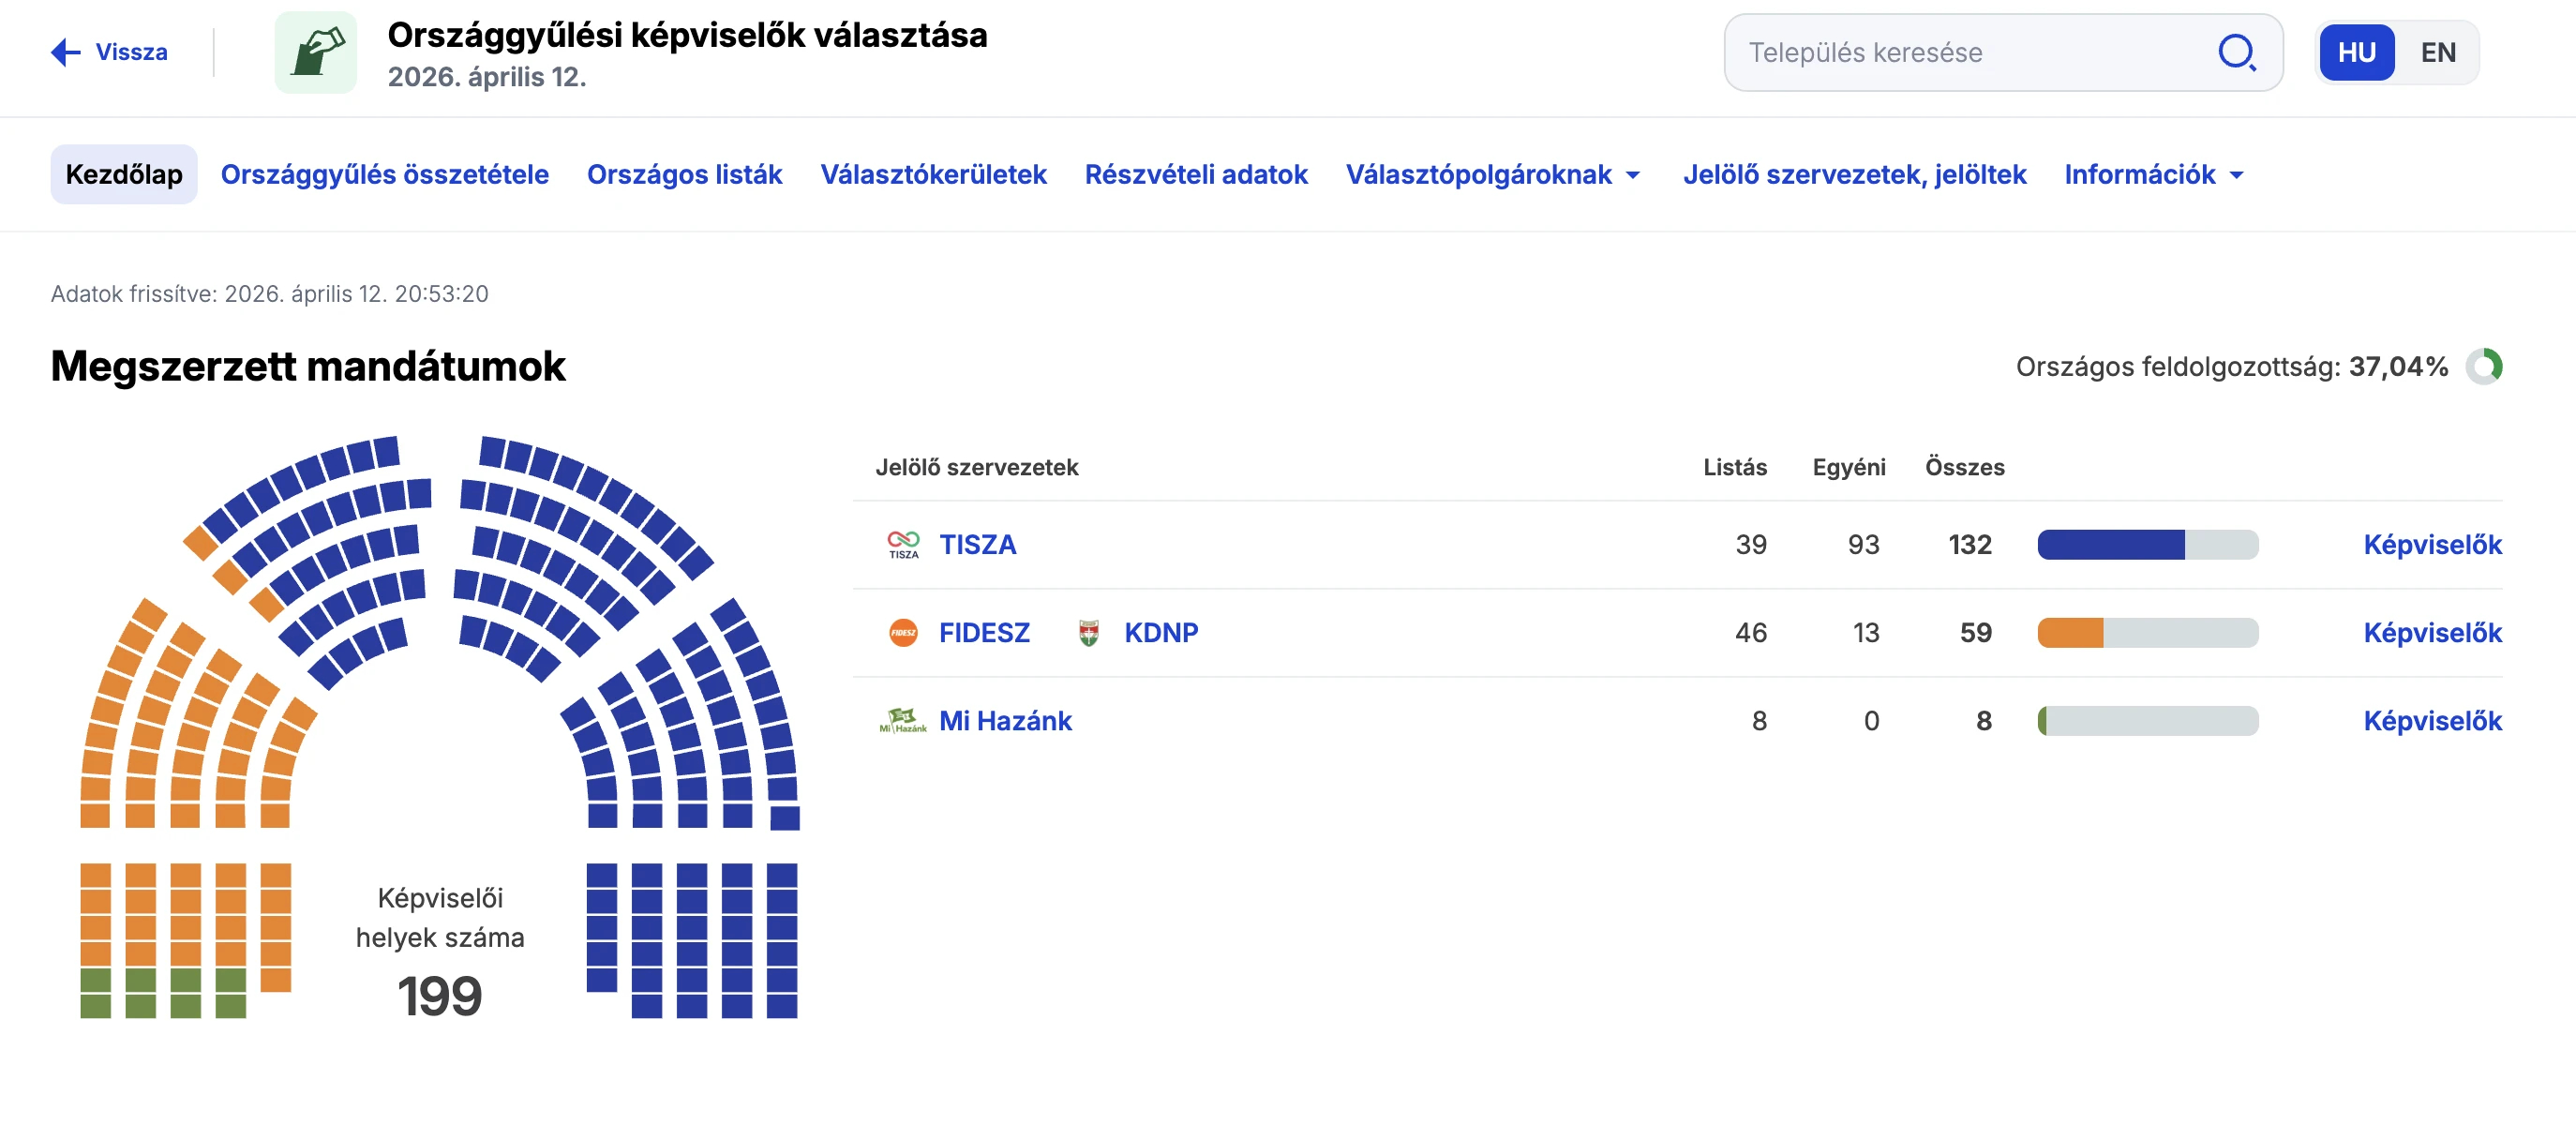Keep HU language selected
Image resolution: width=2576 pixels, height=1125 pixels.
click(x=2357, y=52)
